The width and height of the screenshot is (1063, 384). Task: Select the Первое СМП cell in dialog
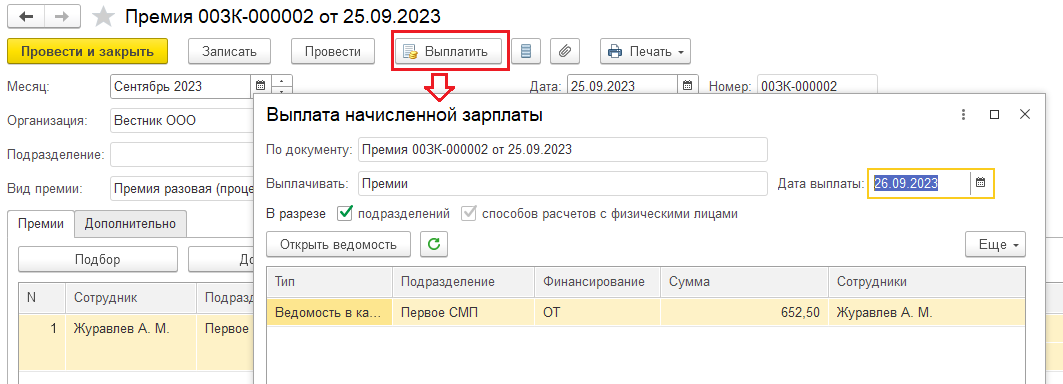[464, 313]
